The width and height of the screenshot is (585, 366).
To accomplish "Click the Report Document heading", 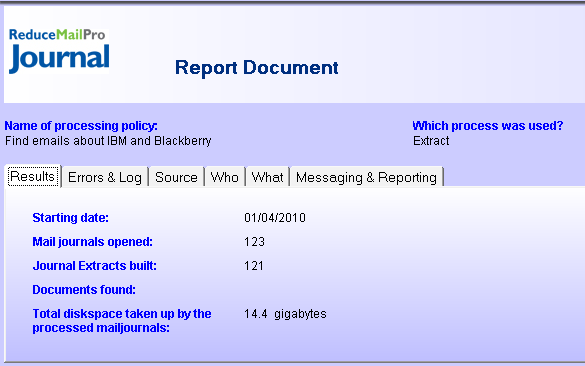I will click(x=257, y=68).
